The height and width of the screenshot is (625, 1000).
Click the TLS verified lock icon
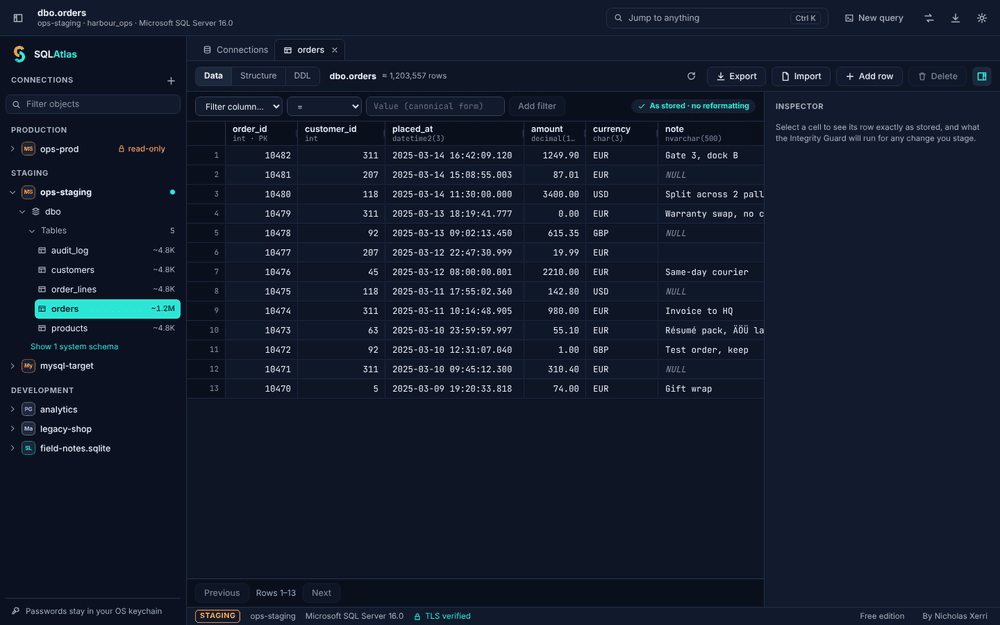[418, 616]
